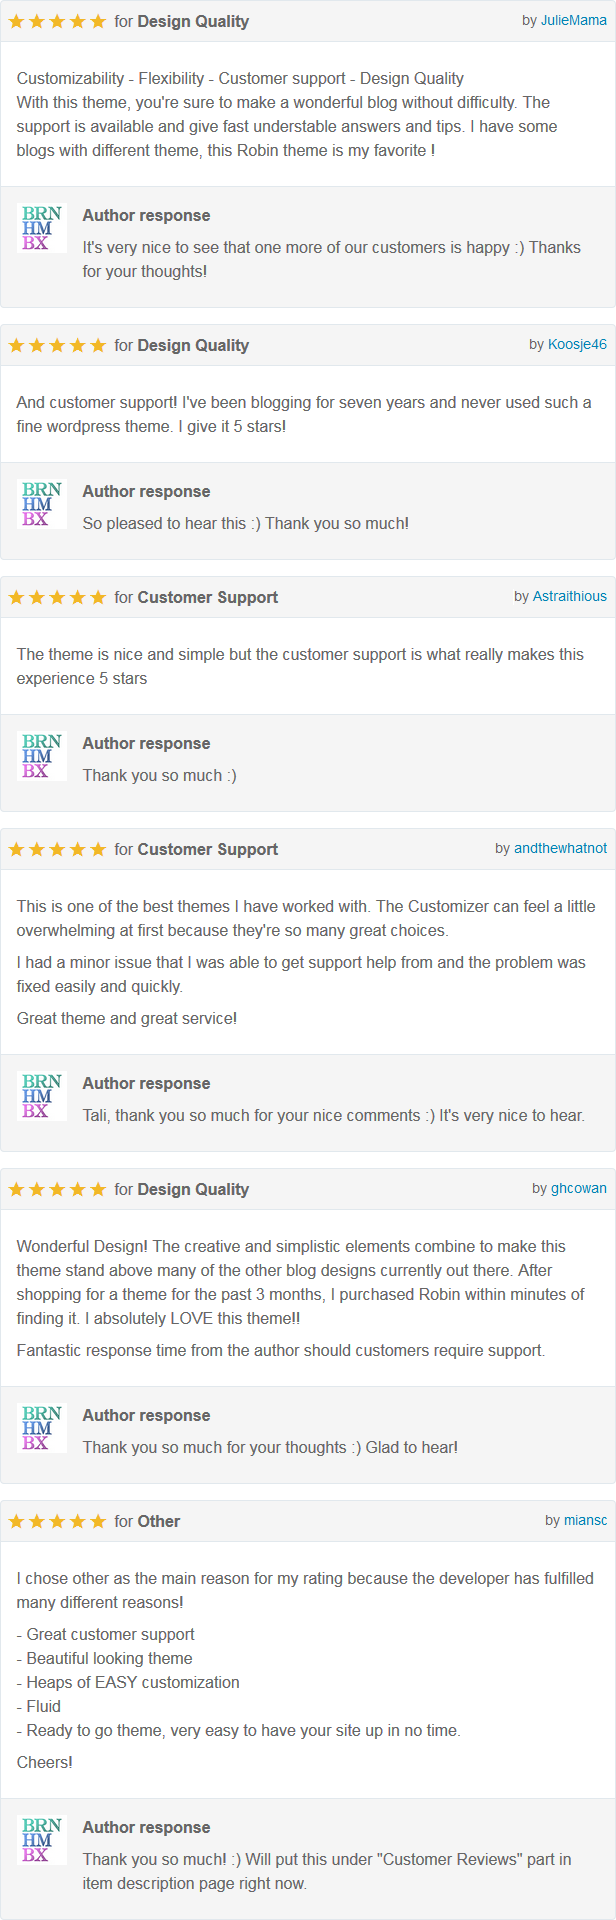The width and height of the screenshot is (616, 1920).
Task: Click the 'Customer Support' label on Astraithious's review
Action: (x=208, y=597)
